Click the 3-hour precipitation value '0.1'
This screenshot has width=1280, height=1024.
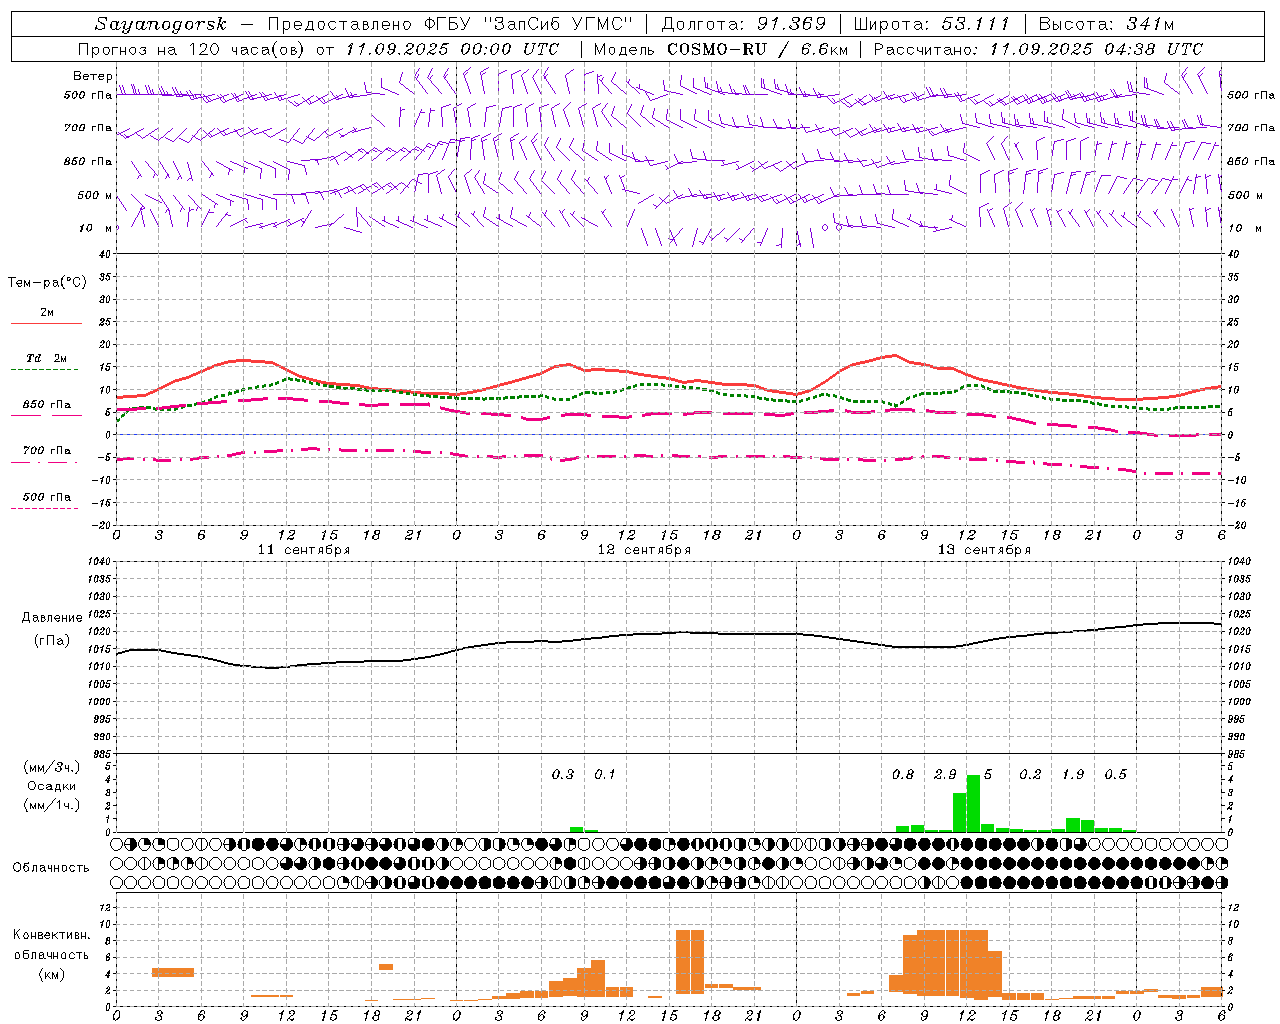[605, 775]
